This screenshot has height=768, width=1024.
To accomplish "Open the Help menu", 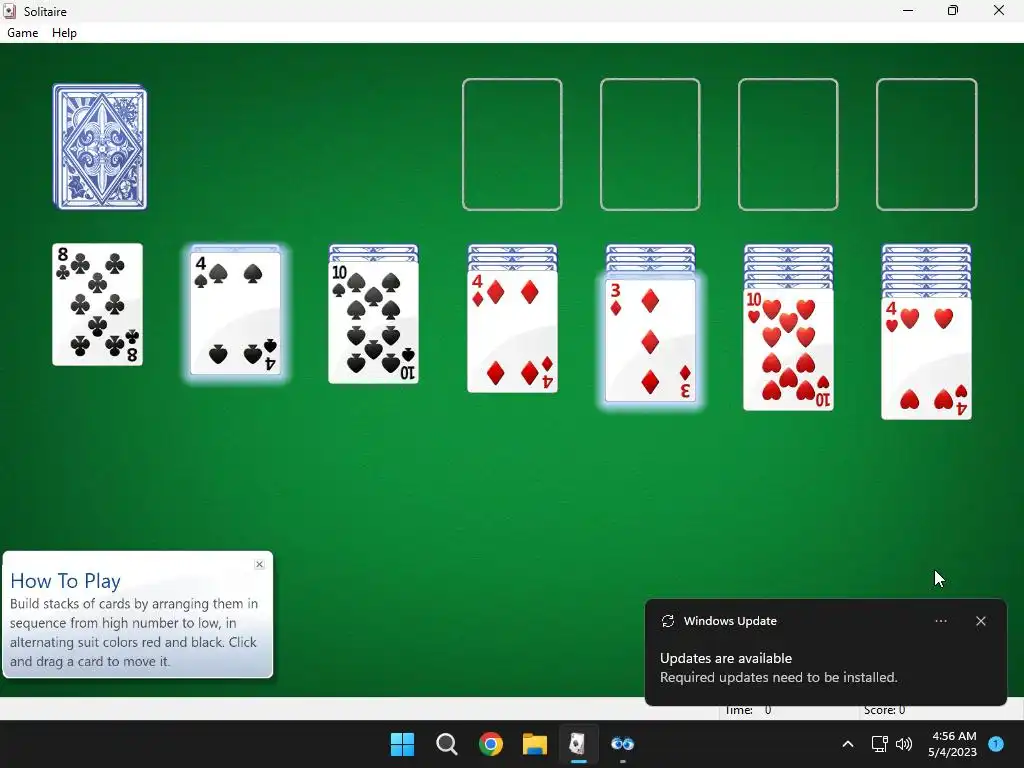I will coord(64,33).
